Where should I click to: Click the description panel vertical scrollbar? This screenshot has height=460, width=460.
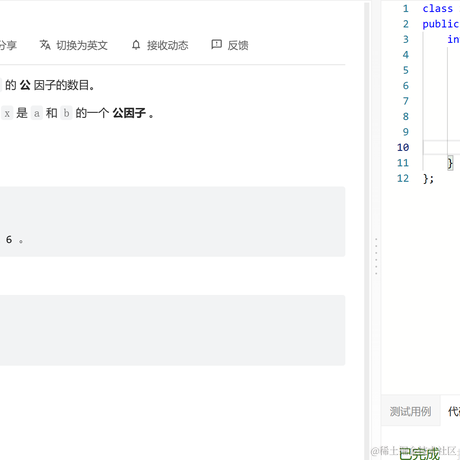(367, 230)
